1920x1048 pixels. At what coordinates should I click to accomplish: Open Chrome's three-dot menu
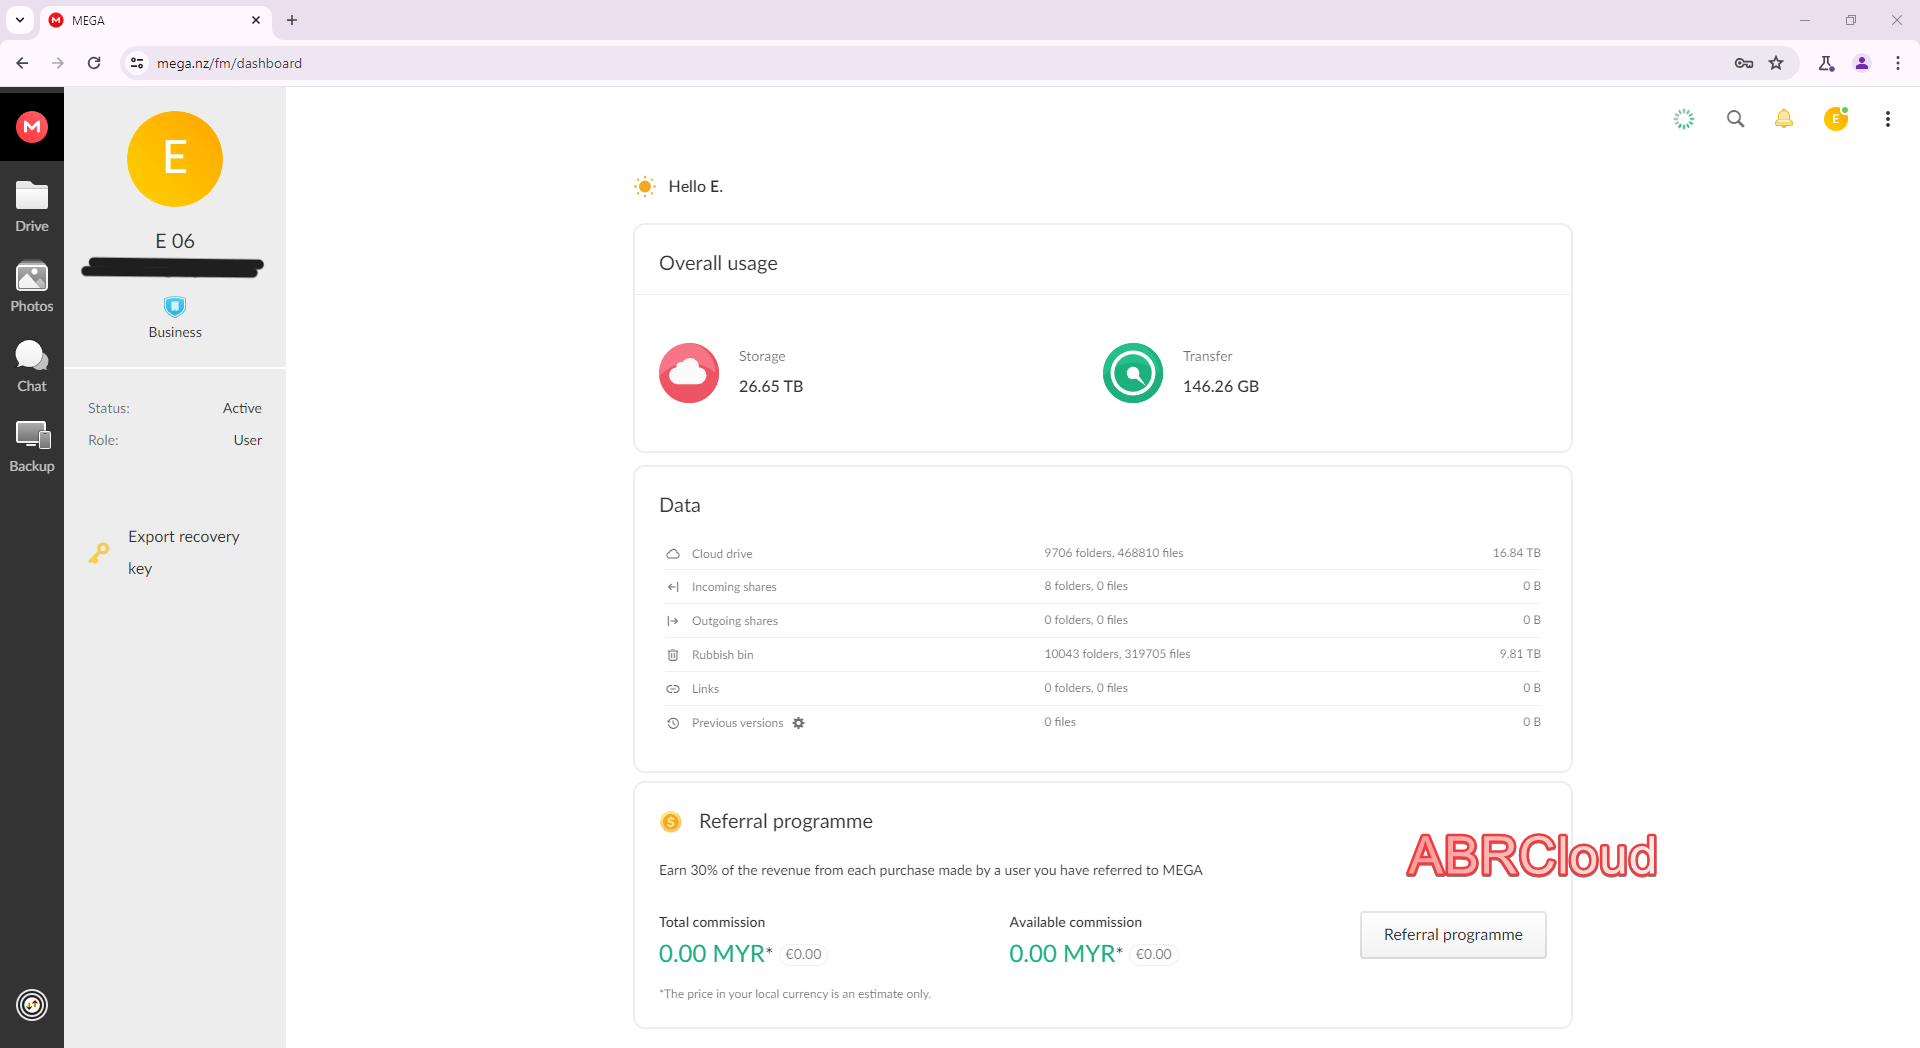(x=1897, y=63)
